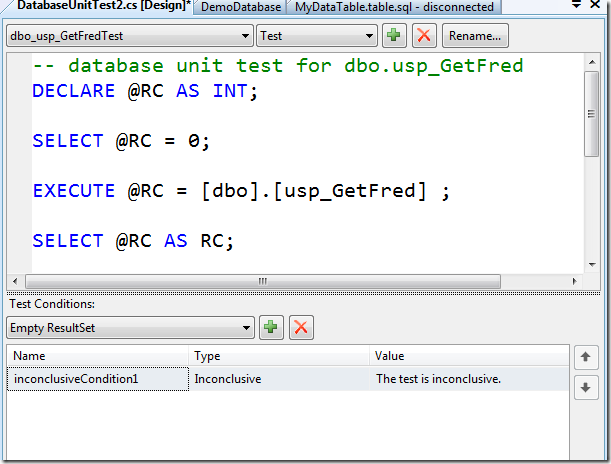The width and height of the screenshot is (611, 464).
Task: Click the vertical scrollbar down arrow
Action: tap(592, 265)
